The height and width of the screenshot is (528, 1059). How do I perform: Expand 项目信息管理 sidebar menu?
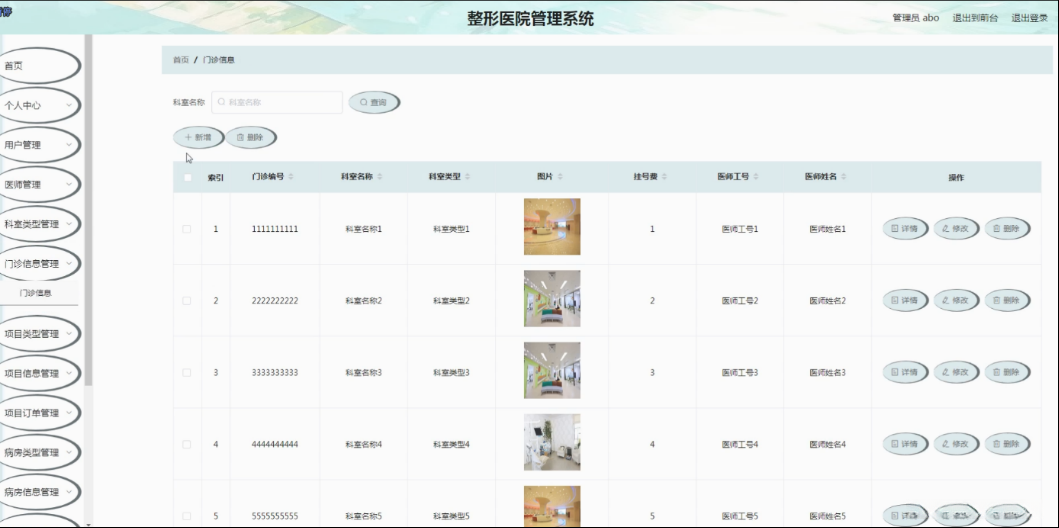(39, 373)
